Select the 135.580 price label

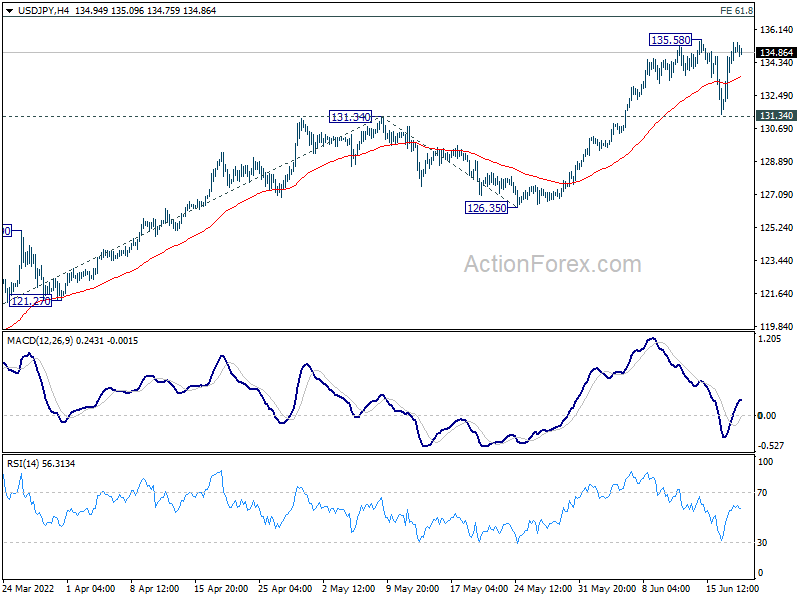point(671,40)
